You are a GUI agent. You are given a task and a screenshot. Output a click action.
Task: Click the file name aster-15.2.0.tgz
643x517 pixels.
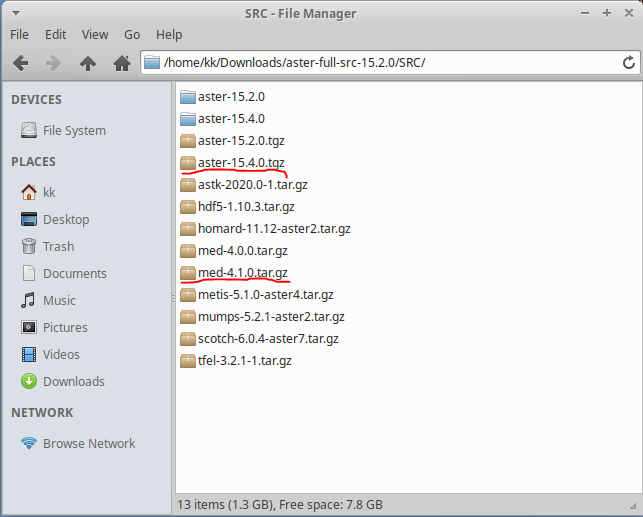(241, 141)
